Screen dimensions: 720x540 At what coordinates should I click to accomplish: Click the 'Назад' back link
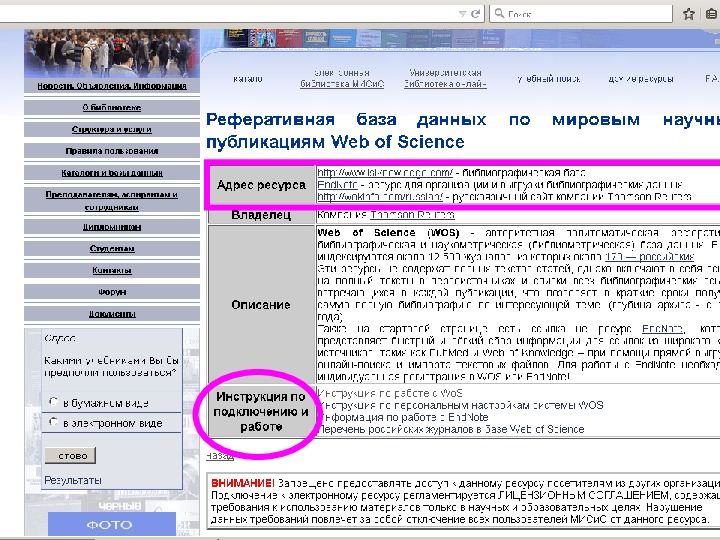tap(219, 456)
